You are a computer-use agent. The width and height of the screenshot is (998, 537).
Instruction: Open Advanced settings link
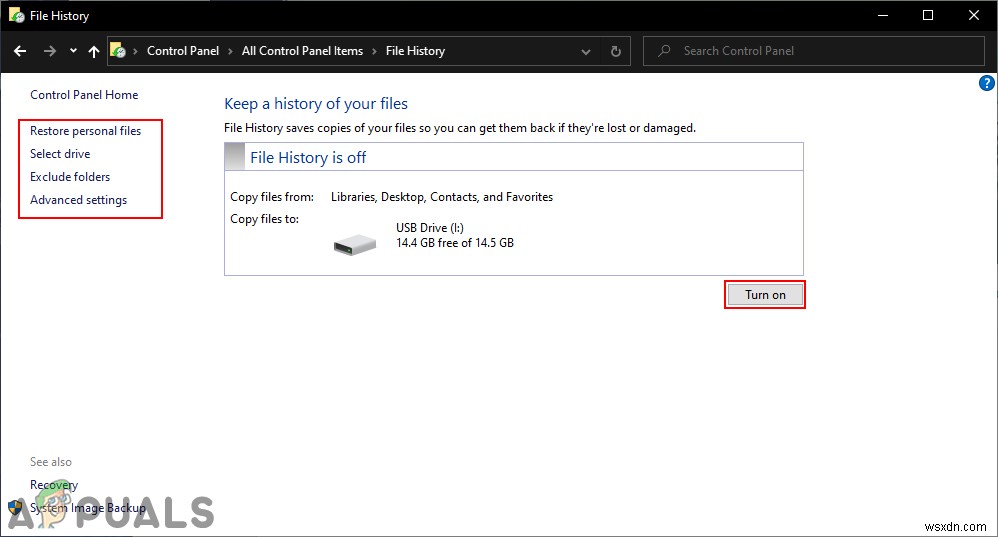[x=79, y=200]
